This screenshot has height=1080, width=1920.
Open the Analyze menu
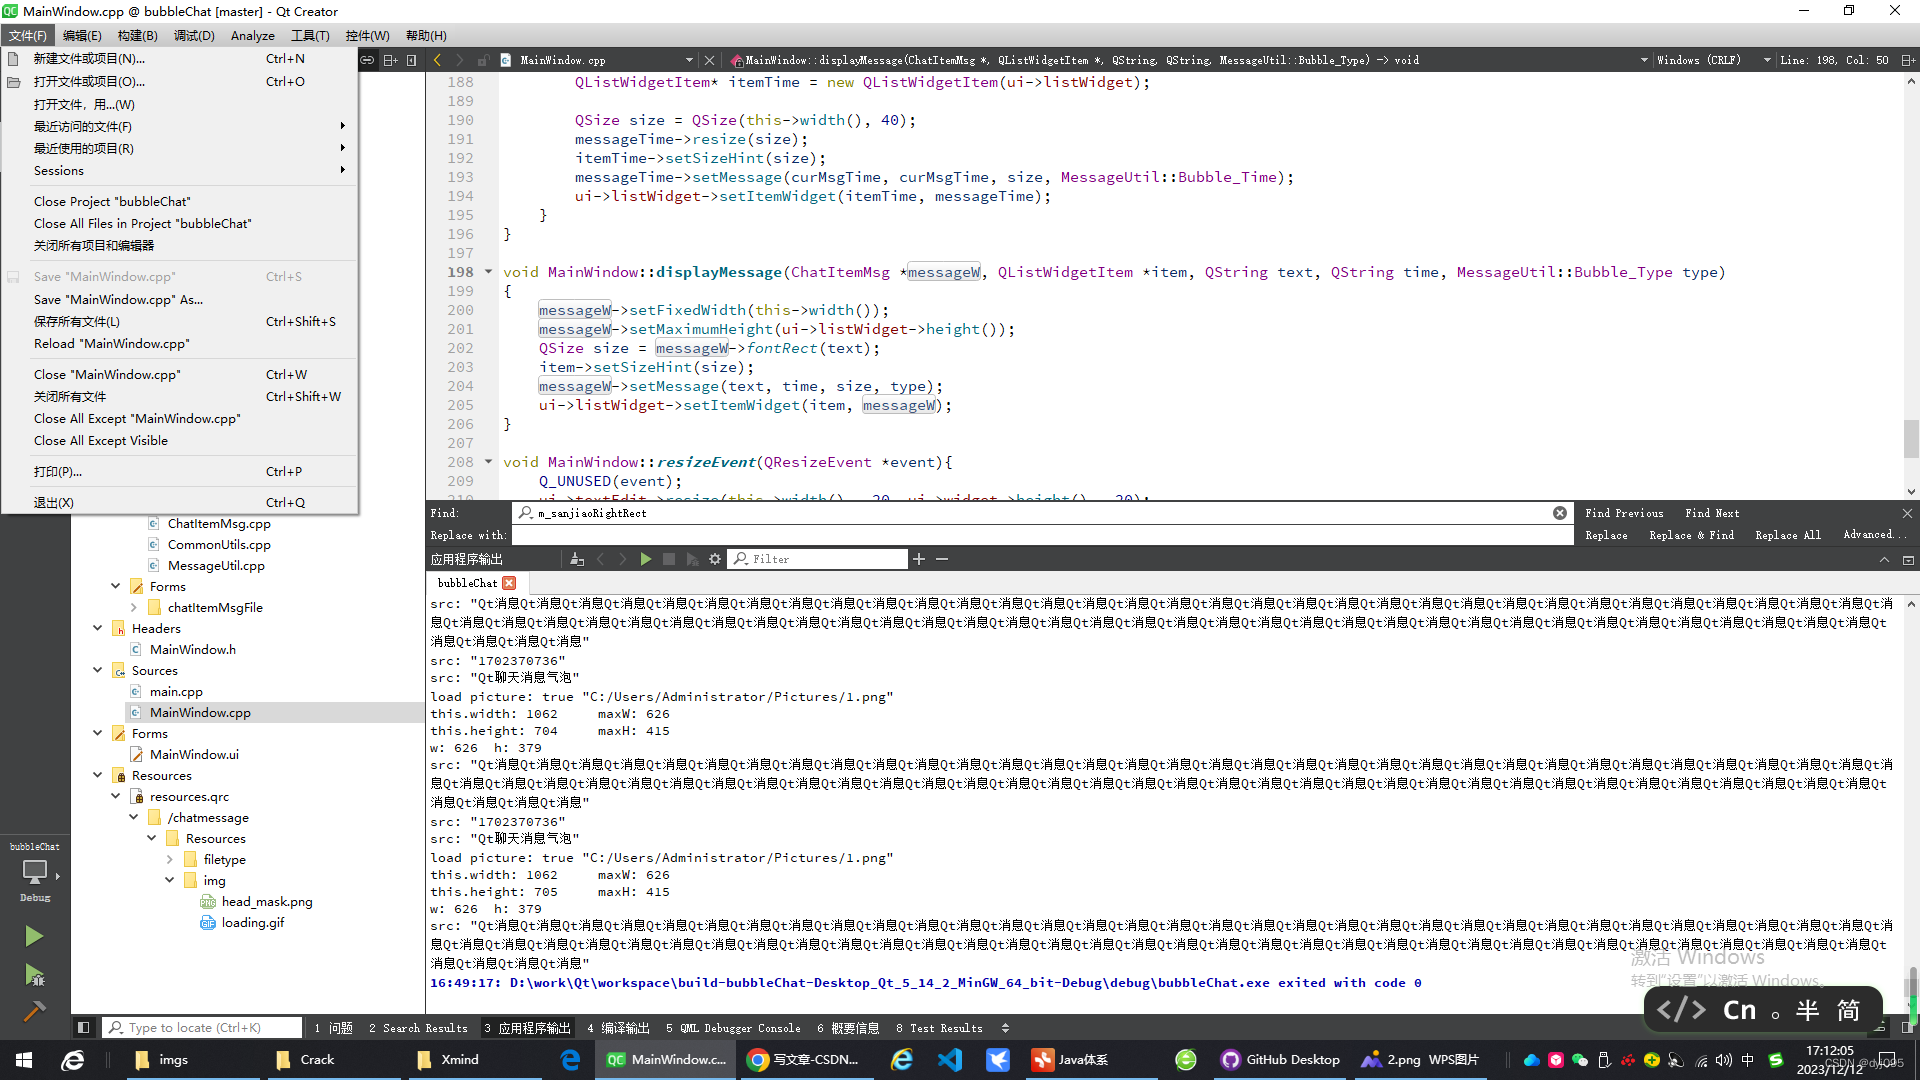[x=252, y=35]
